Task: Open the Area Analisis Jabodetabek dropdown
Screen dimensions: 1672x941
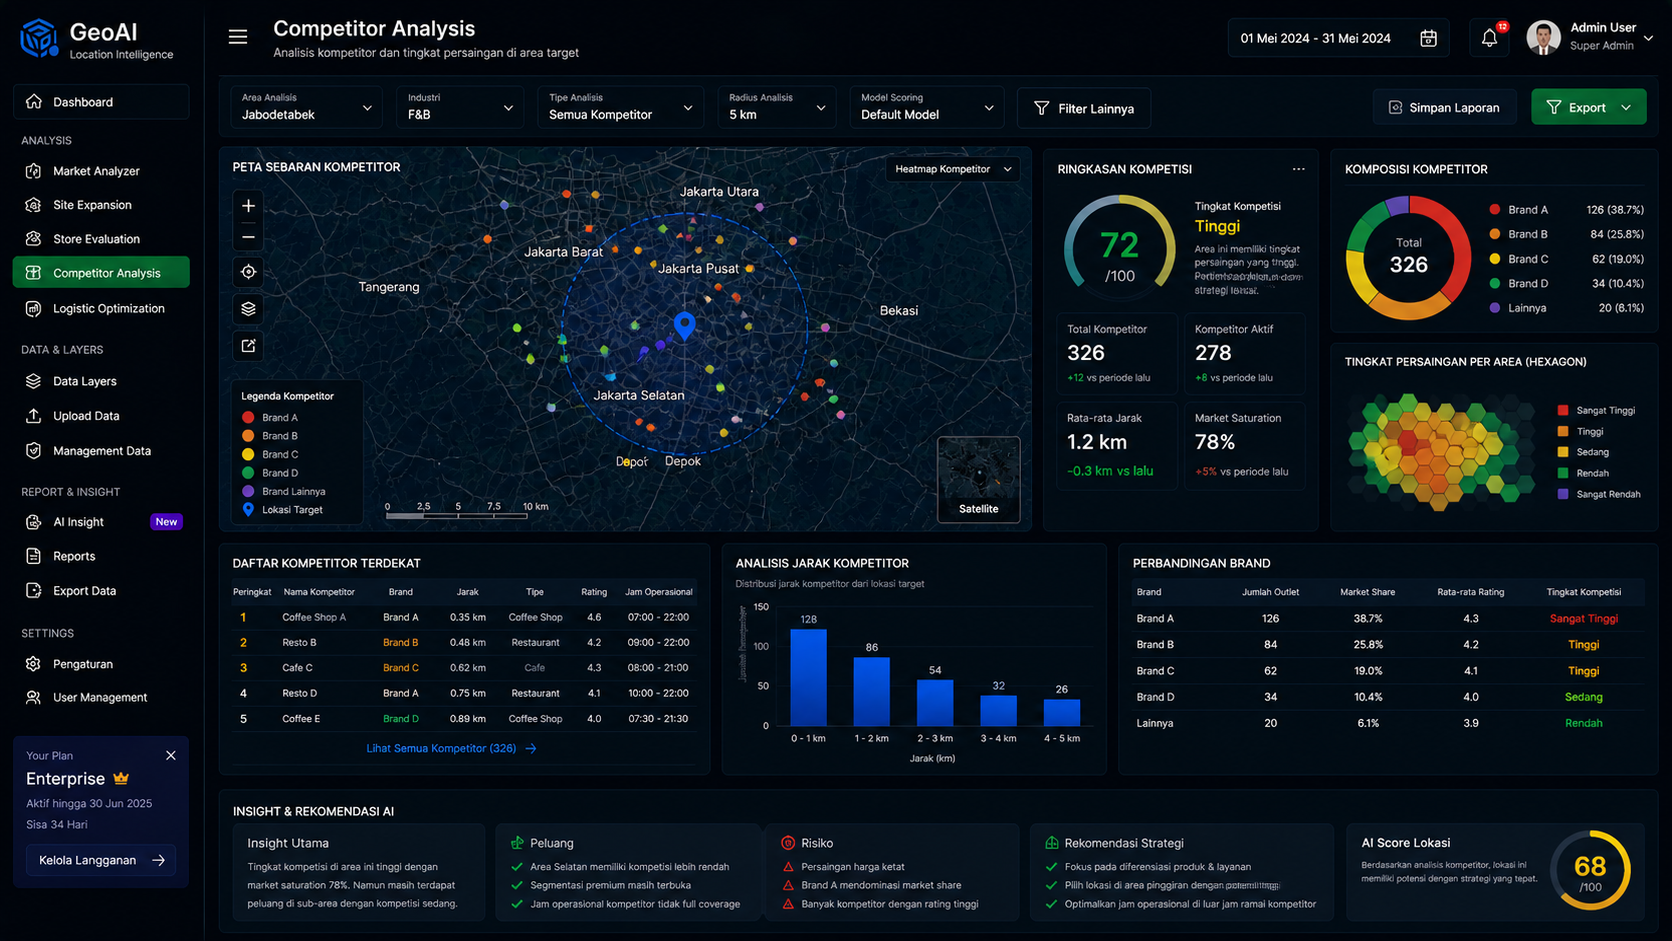Action: (x=306, y=107)
